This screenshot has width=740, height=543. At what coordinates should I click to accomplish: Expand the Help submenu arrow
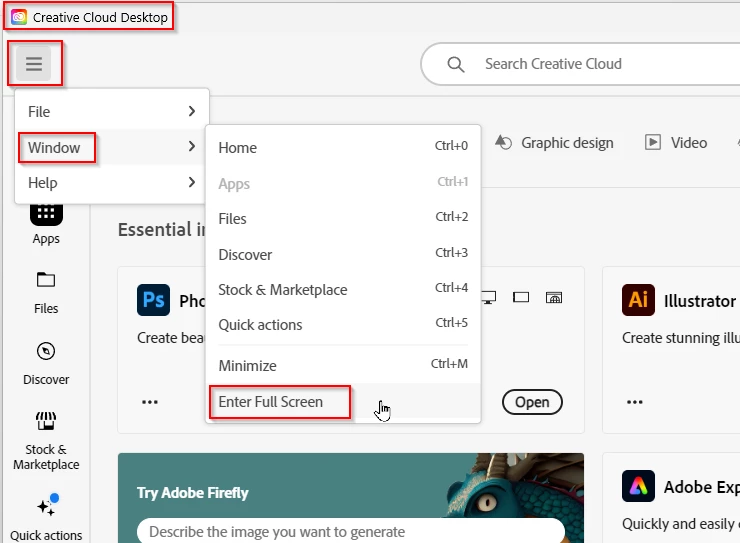tap(192, 182)
